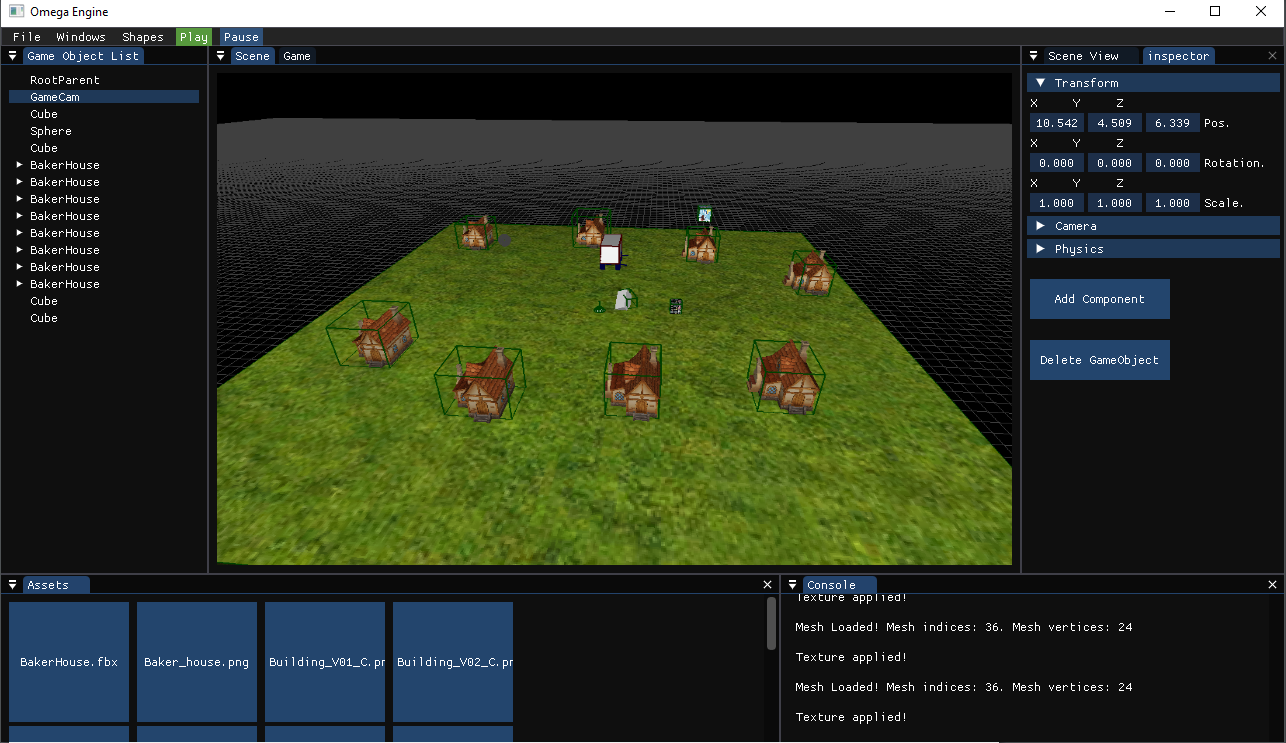Switch to the Game tab
This screenshot has height=743, width=1286.
pyautogui.click(x=296, y=56)
